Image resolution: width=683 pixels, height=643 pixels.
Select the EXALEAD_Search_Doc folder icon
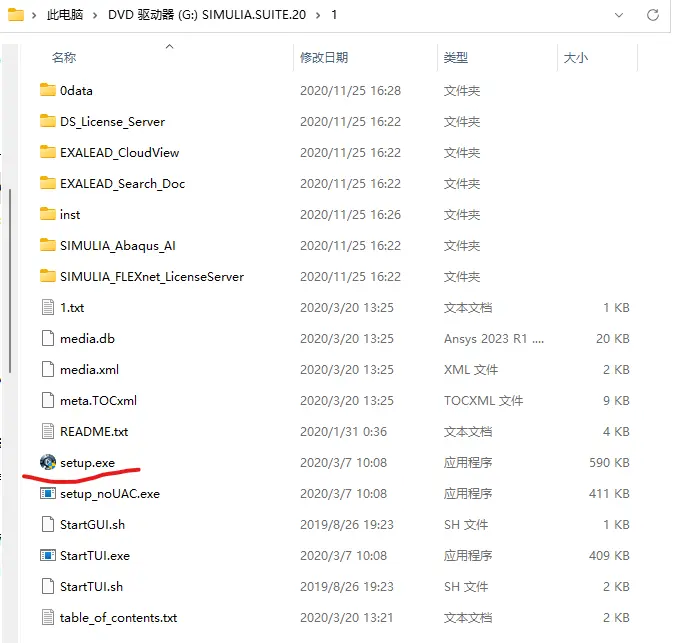(x=47, y=183)
